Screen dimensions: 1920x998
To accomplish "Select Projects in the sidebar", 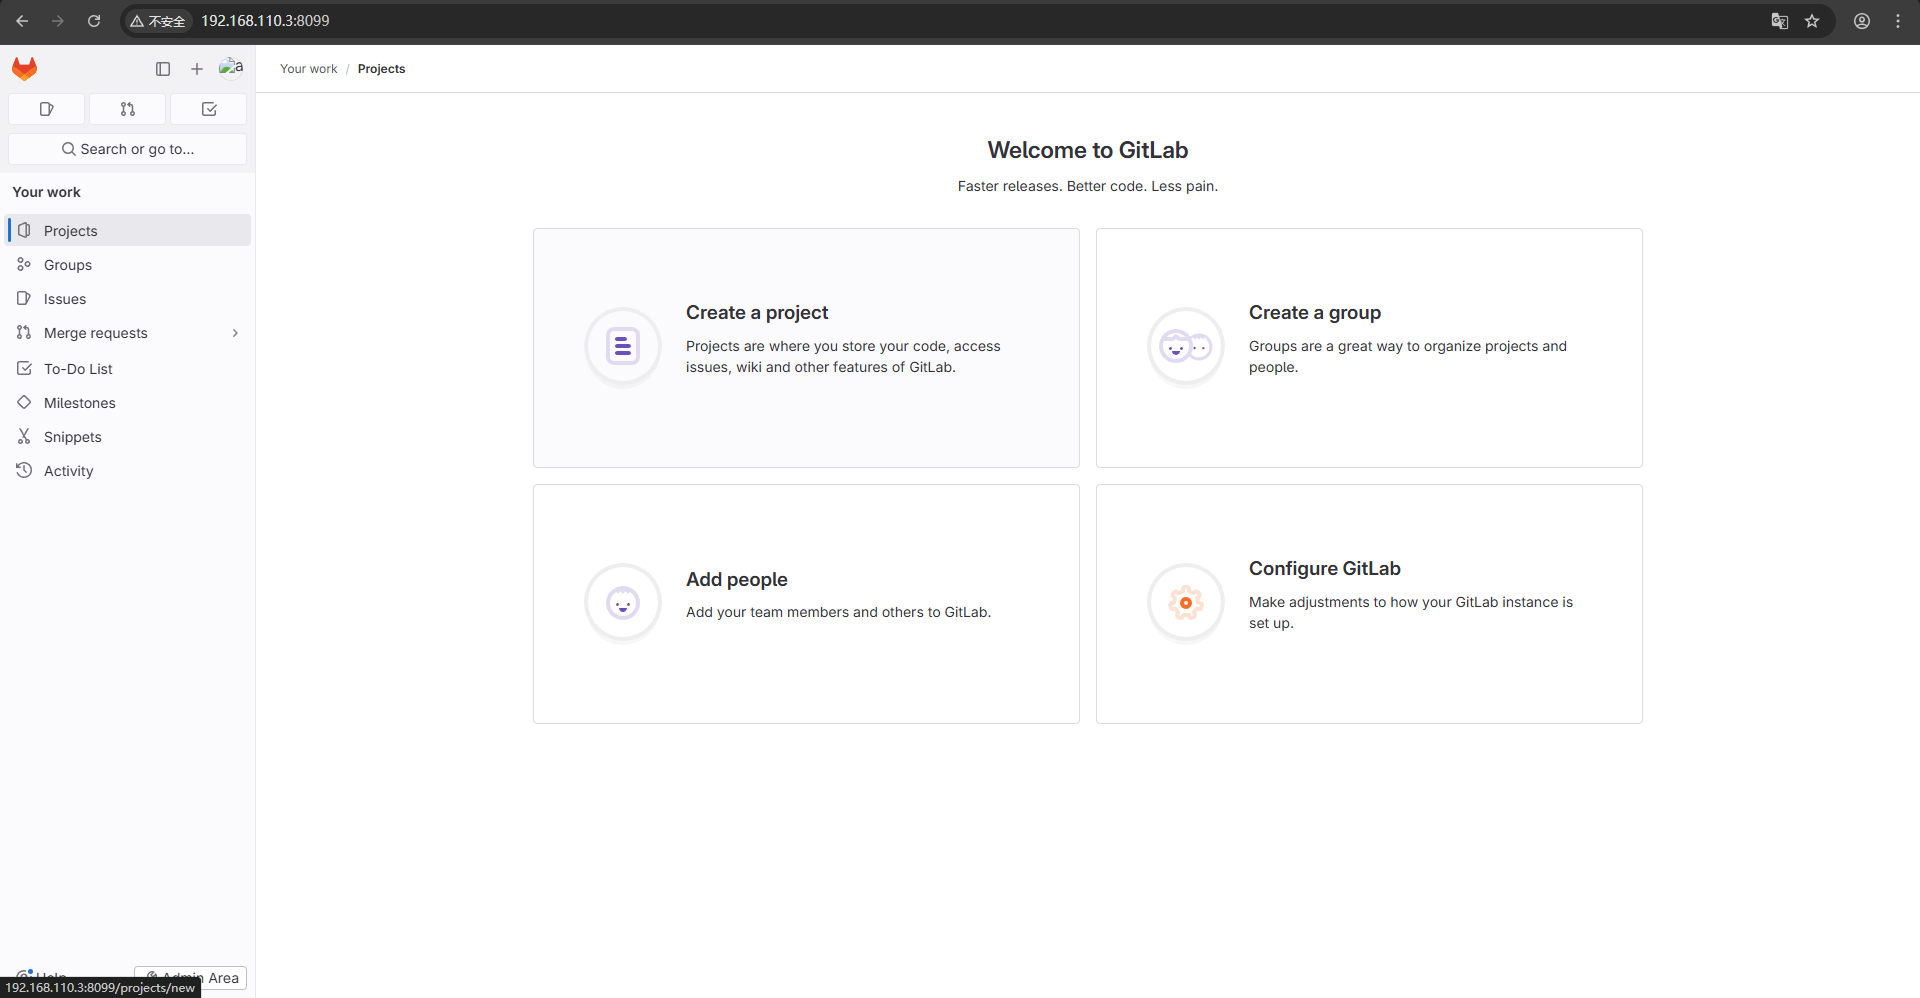I will click(128, 230).
